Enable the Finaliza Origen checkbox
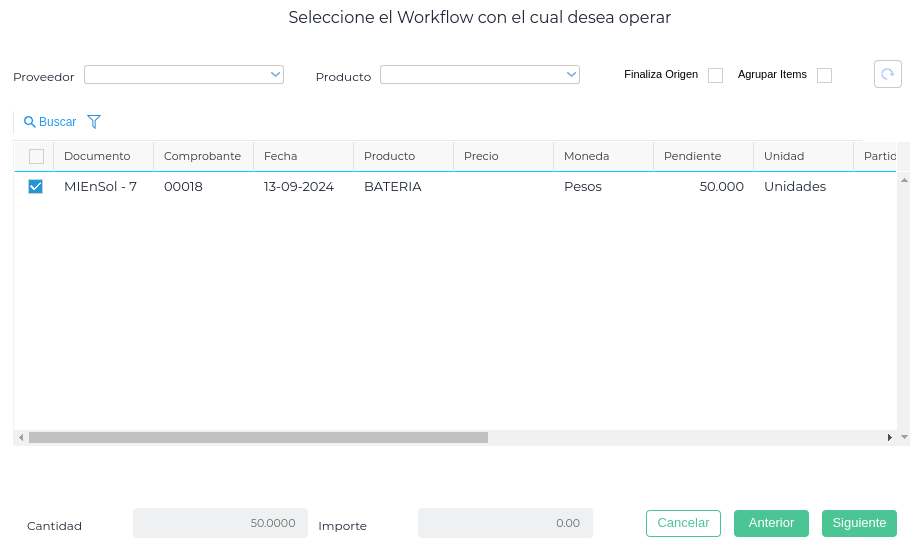The height and width of the screenshot is (552, 910). coord(715,75)
